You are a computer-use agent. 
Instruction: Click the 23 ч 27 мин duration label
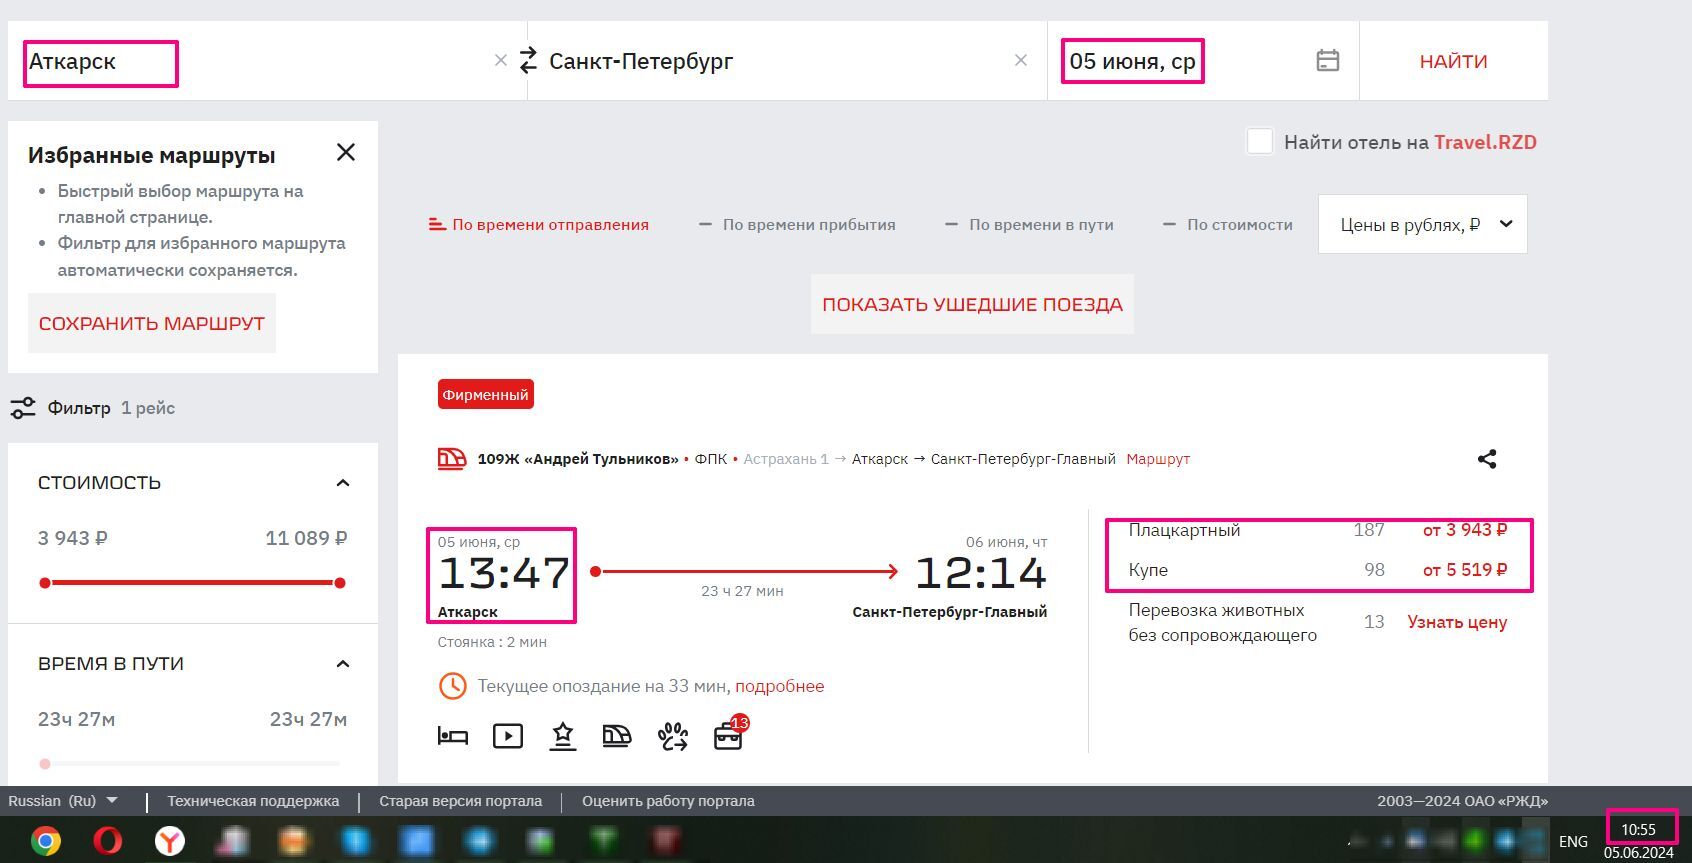(742, 591)
